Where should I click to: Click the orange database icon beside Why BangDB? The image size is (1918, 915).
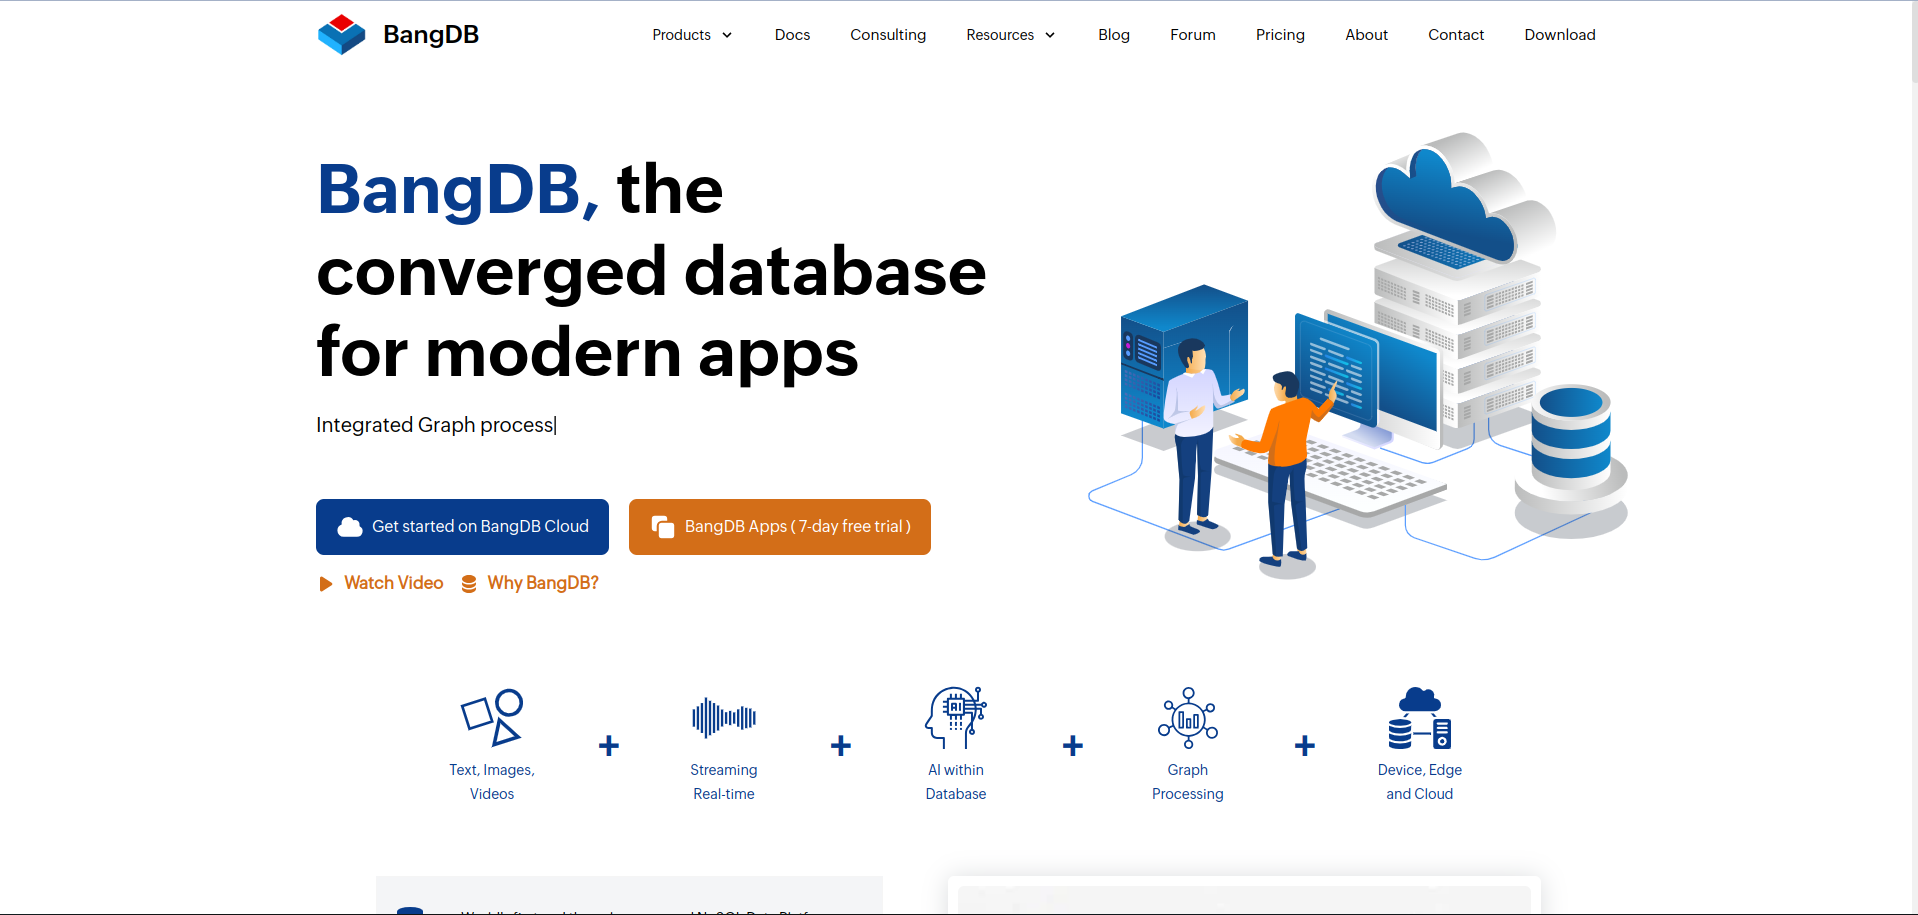(x=469, y=584)
